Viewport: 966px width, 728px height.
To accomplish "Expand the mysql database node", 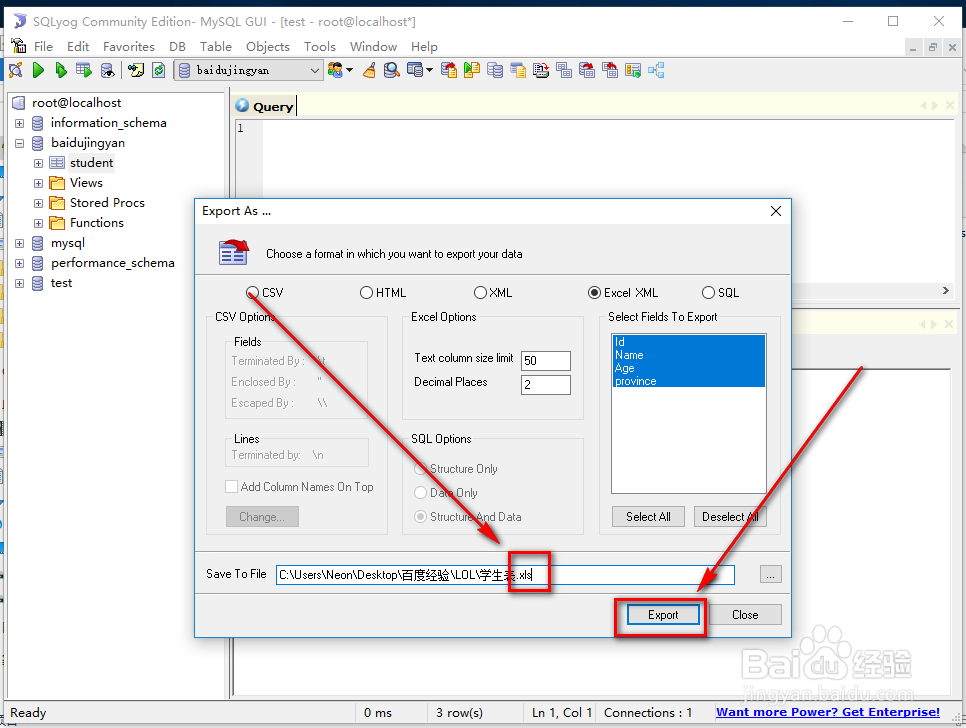I will (20, 243).
